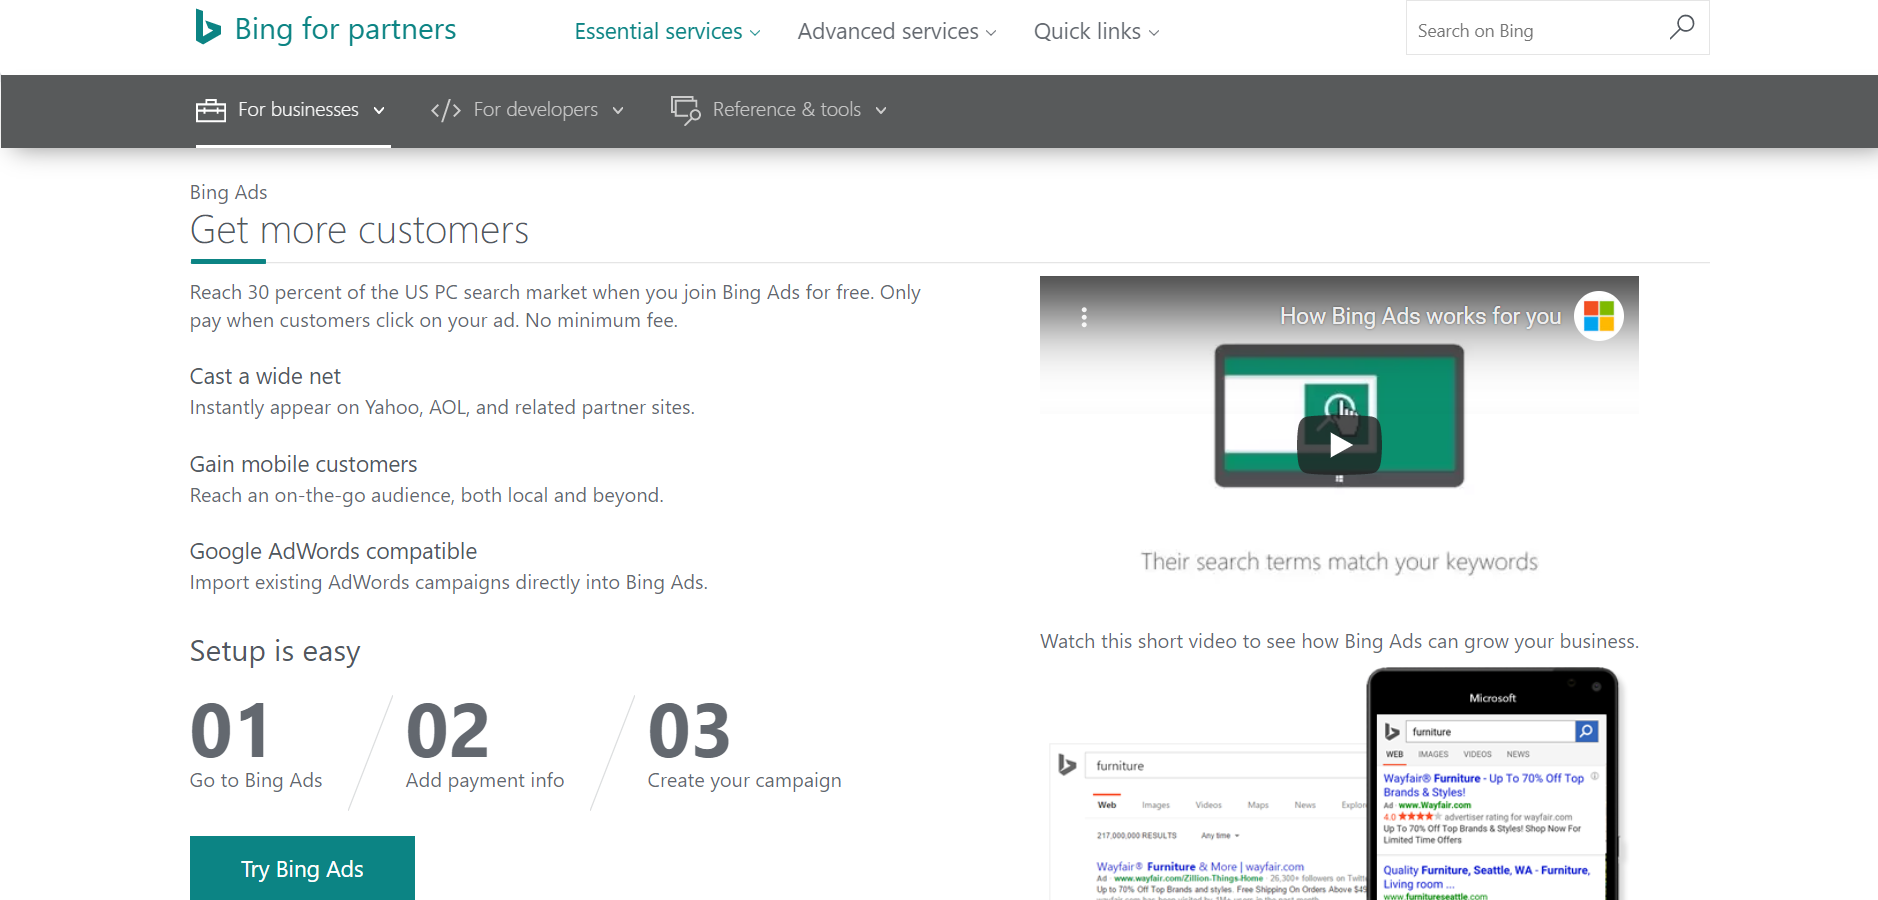Click the 03 Create your campaign step

744,746
